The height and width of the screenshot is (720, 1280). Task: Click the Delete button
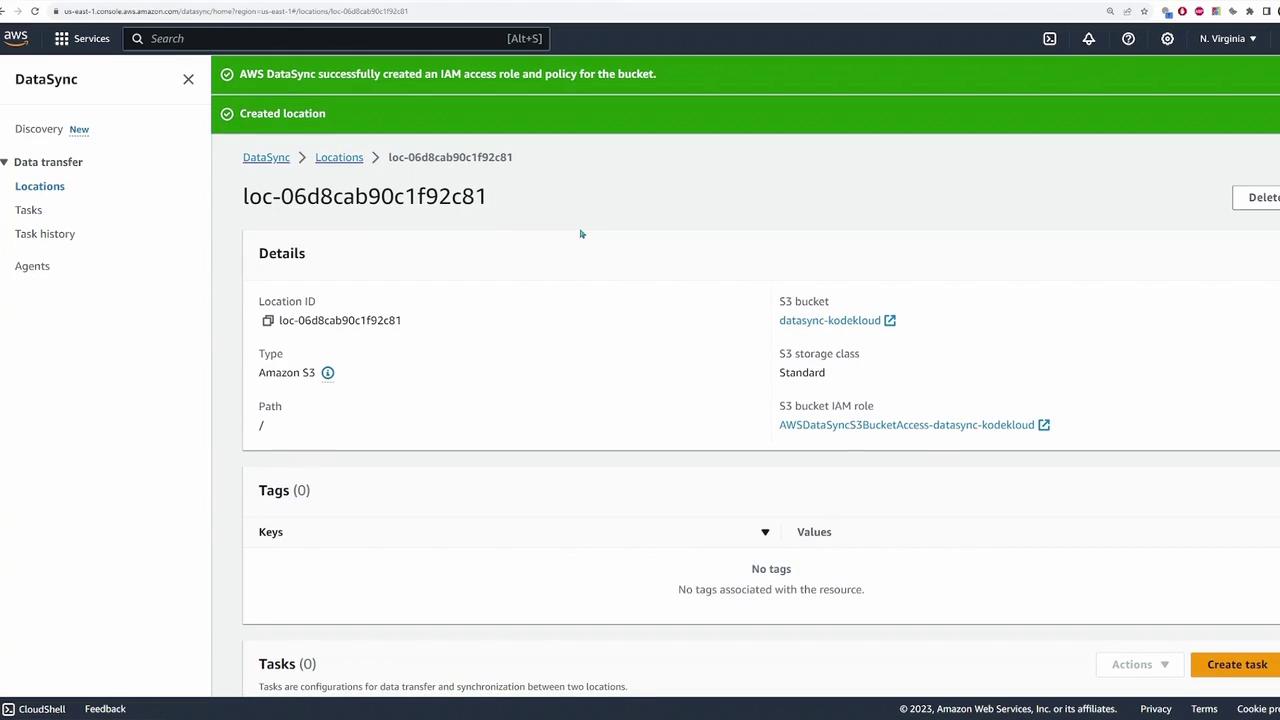point(1257,197)
